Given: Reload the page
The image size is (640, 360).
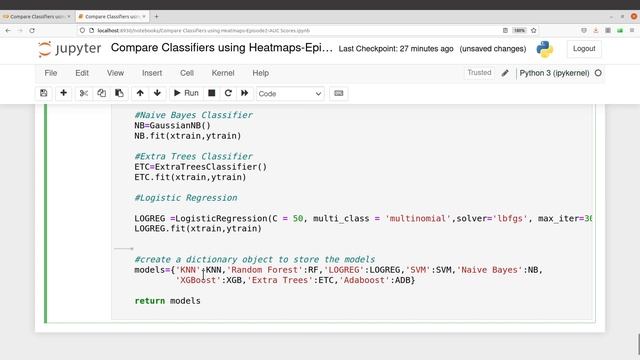Looking at the screenshot, I should [32, 31].
